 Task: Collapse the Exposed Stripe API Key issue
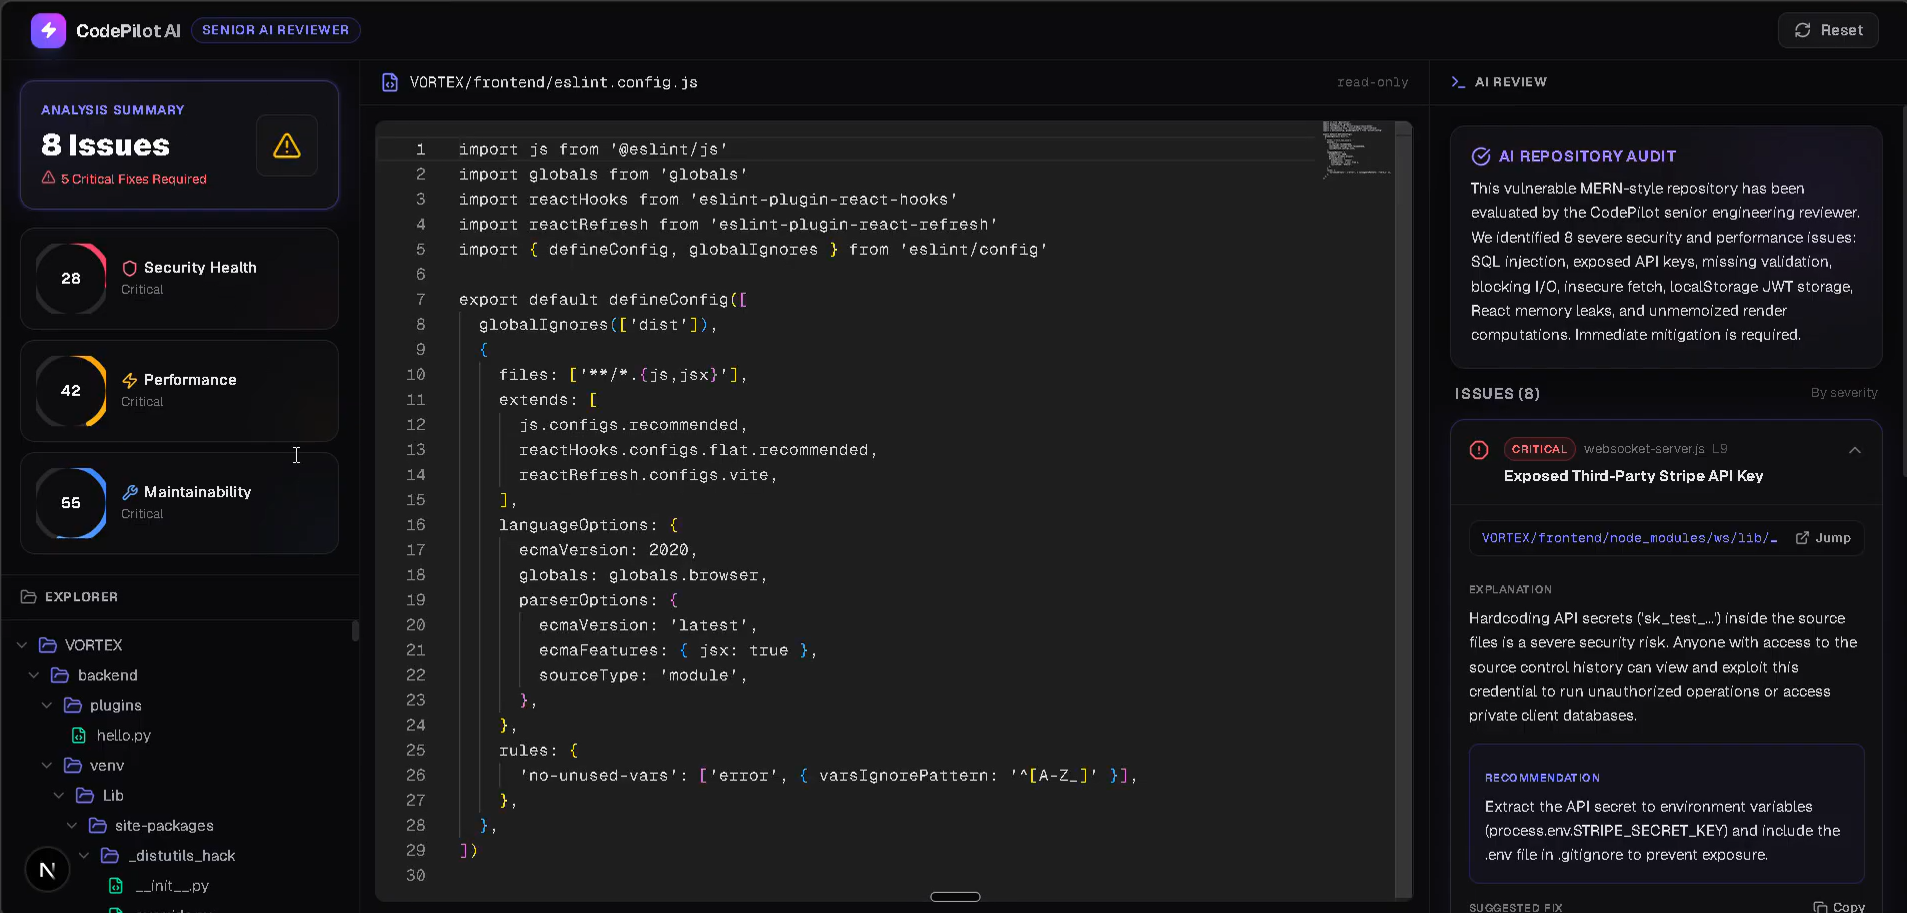pyautogui.click(x=1855, y=450)
